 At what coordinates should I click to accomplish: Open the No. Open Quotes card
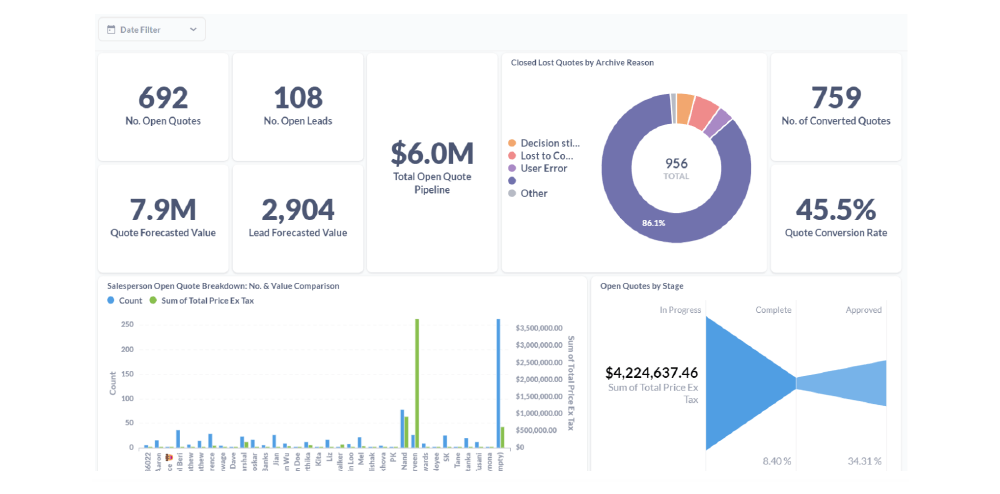coord(163,106)
